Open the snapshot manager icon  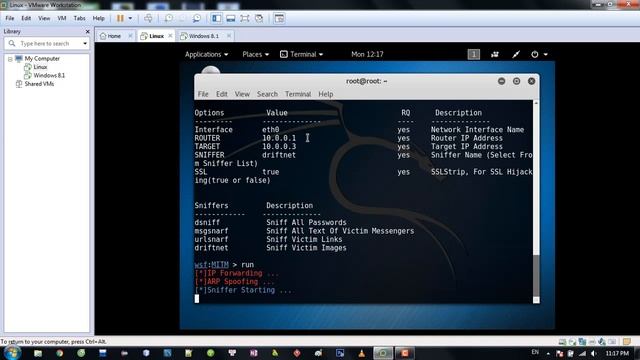[197, 18]
